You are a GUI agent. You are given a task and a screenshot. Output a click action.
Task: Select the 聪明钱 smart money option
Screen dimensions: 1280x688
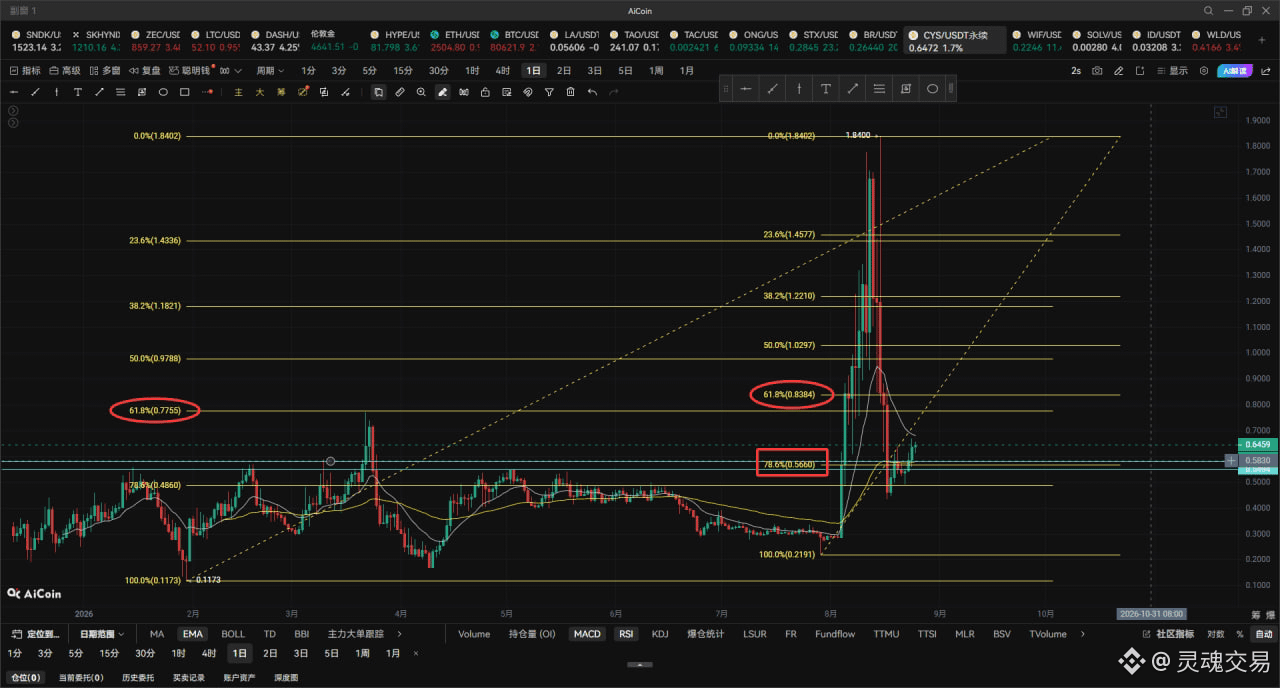pyautogui.click(x=191, y=71)
